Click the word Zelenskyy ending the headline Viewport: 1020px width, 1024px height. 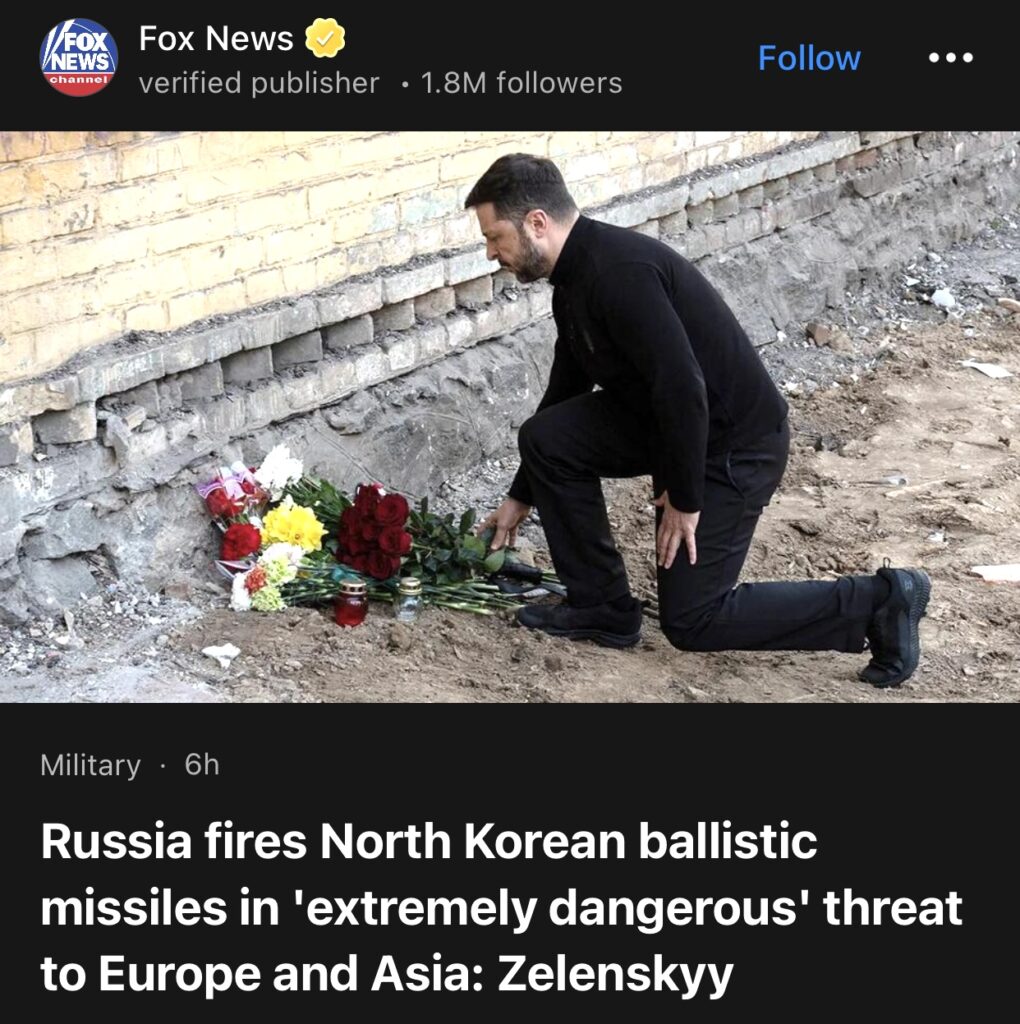pos(615,974)
